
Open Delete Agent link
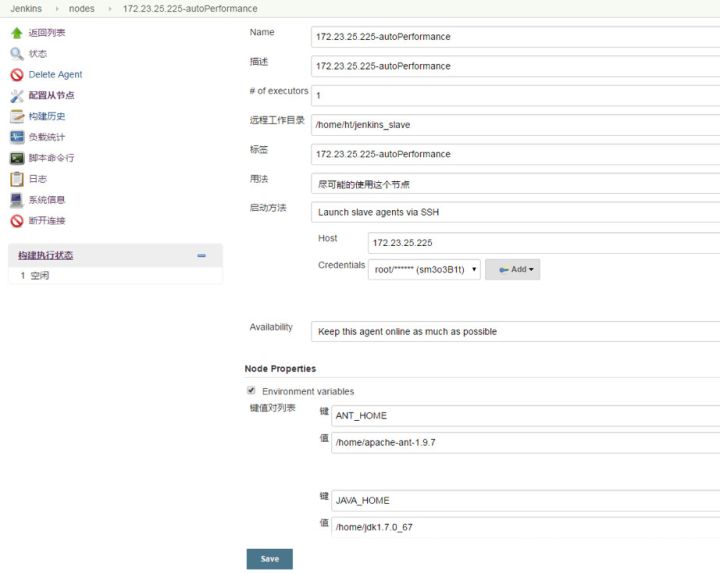[x=55, y=74]
